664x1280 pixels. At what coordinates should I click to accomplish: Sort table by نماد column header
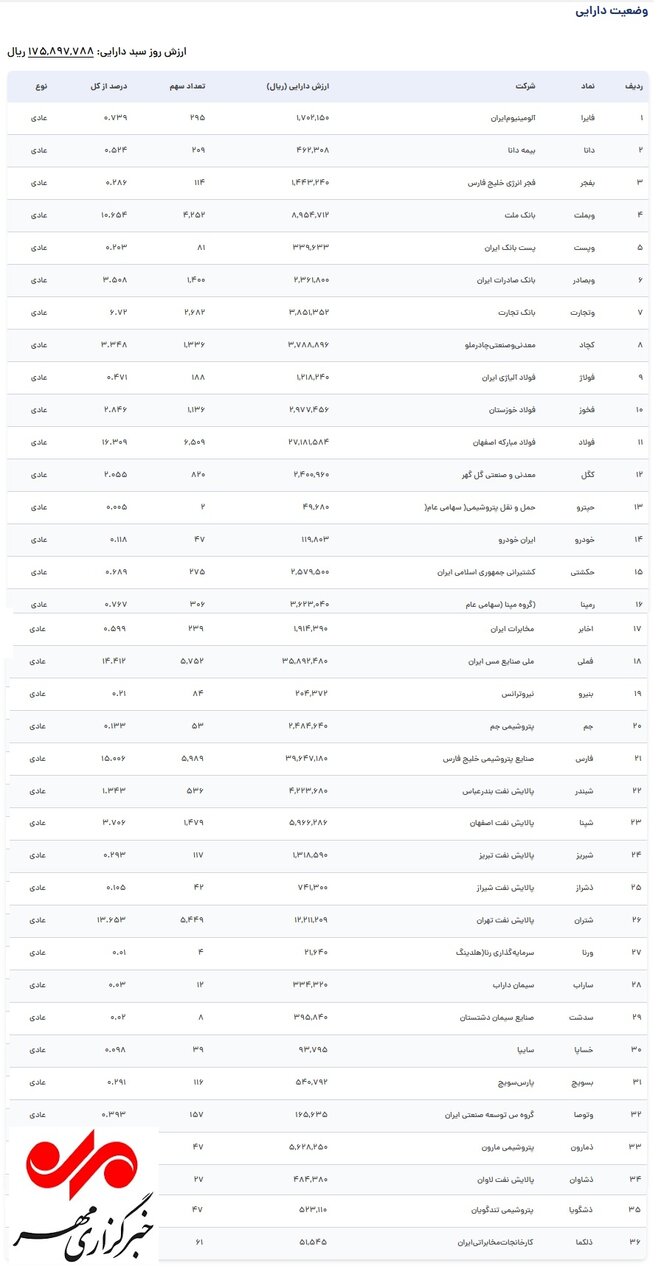pos(589,87)
